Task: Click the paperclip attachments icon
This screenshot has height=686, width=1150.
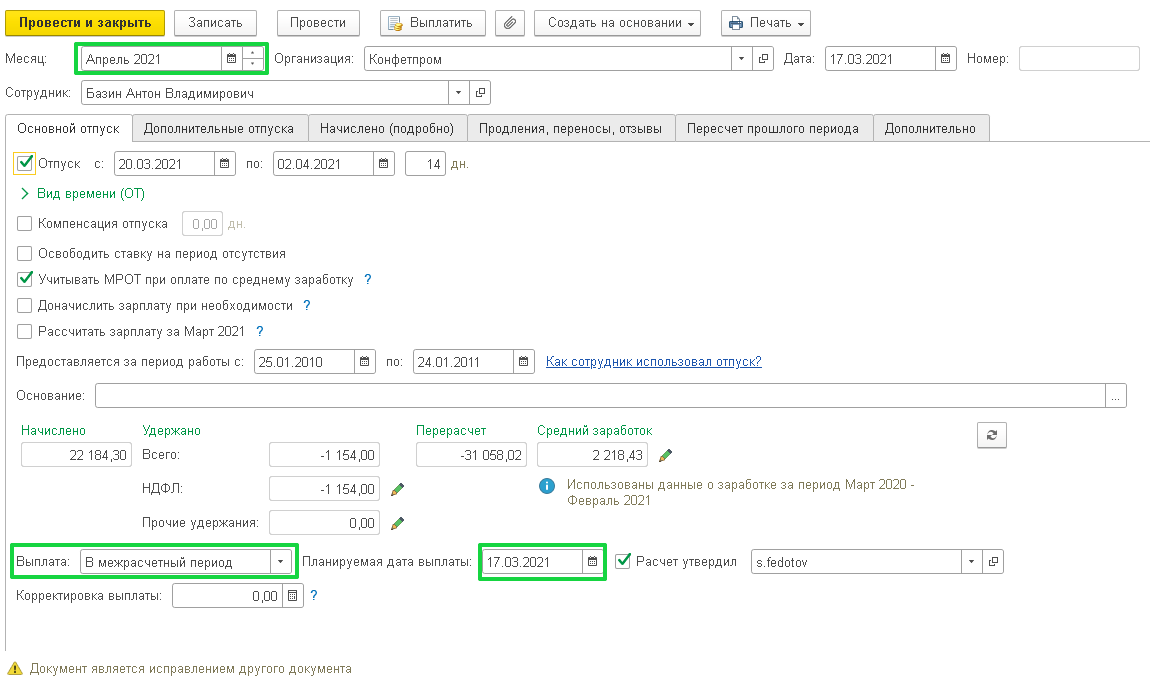Action: tap(510, 23)
